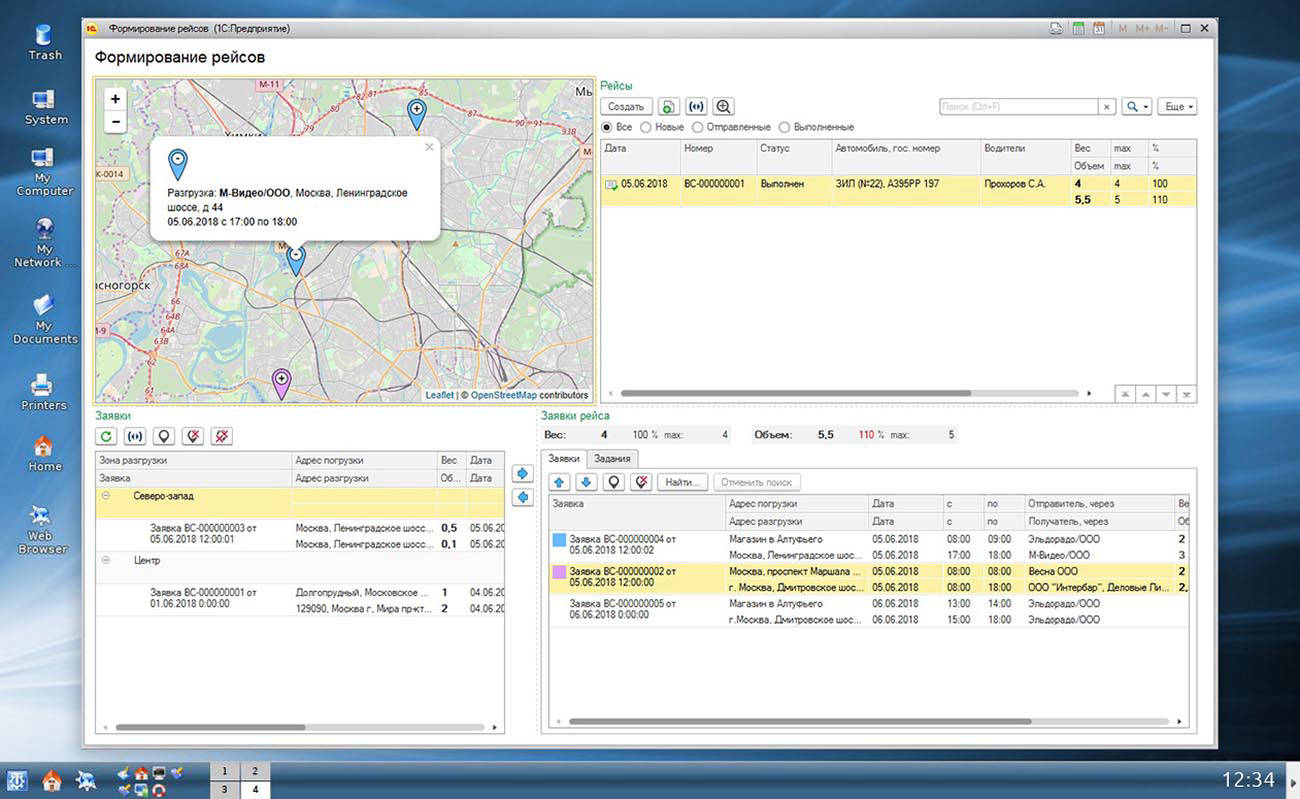Screen dimensions: 1300x799
Task: Select the Новые radio filter
Action: (x=646, y=128)
